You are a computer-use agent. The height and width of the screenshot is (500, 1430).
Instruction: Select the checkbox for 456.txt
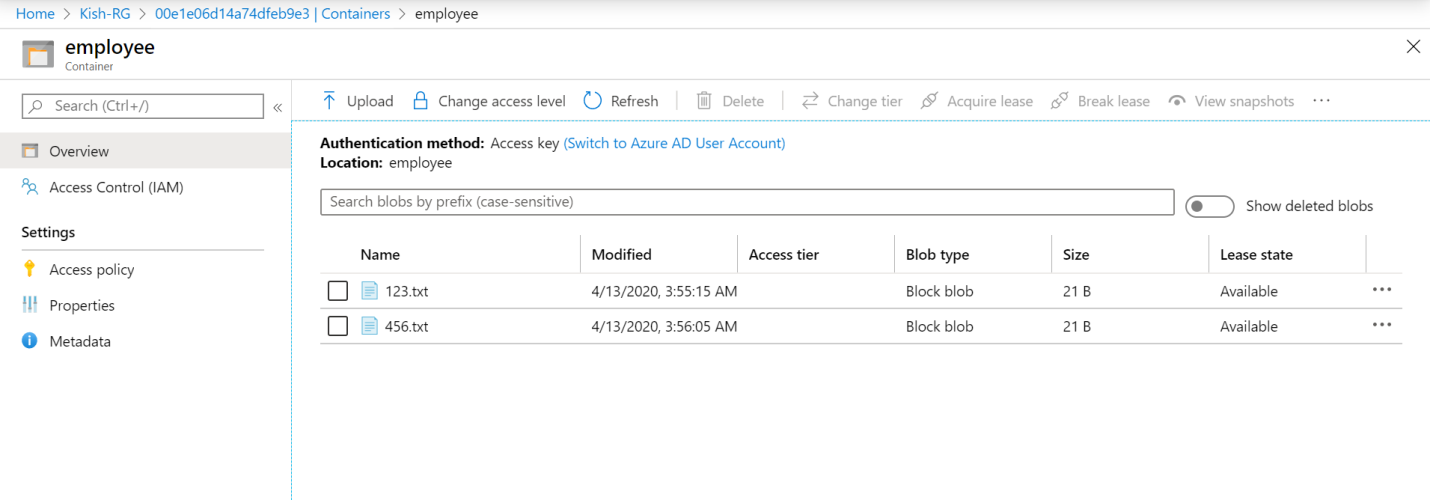[338, 326]
